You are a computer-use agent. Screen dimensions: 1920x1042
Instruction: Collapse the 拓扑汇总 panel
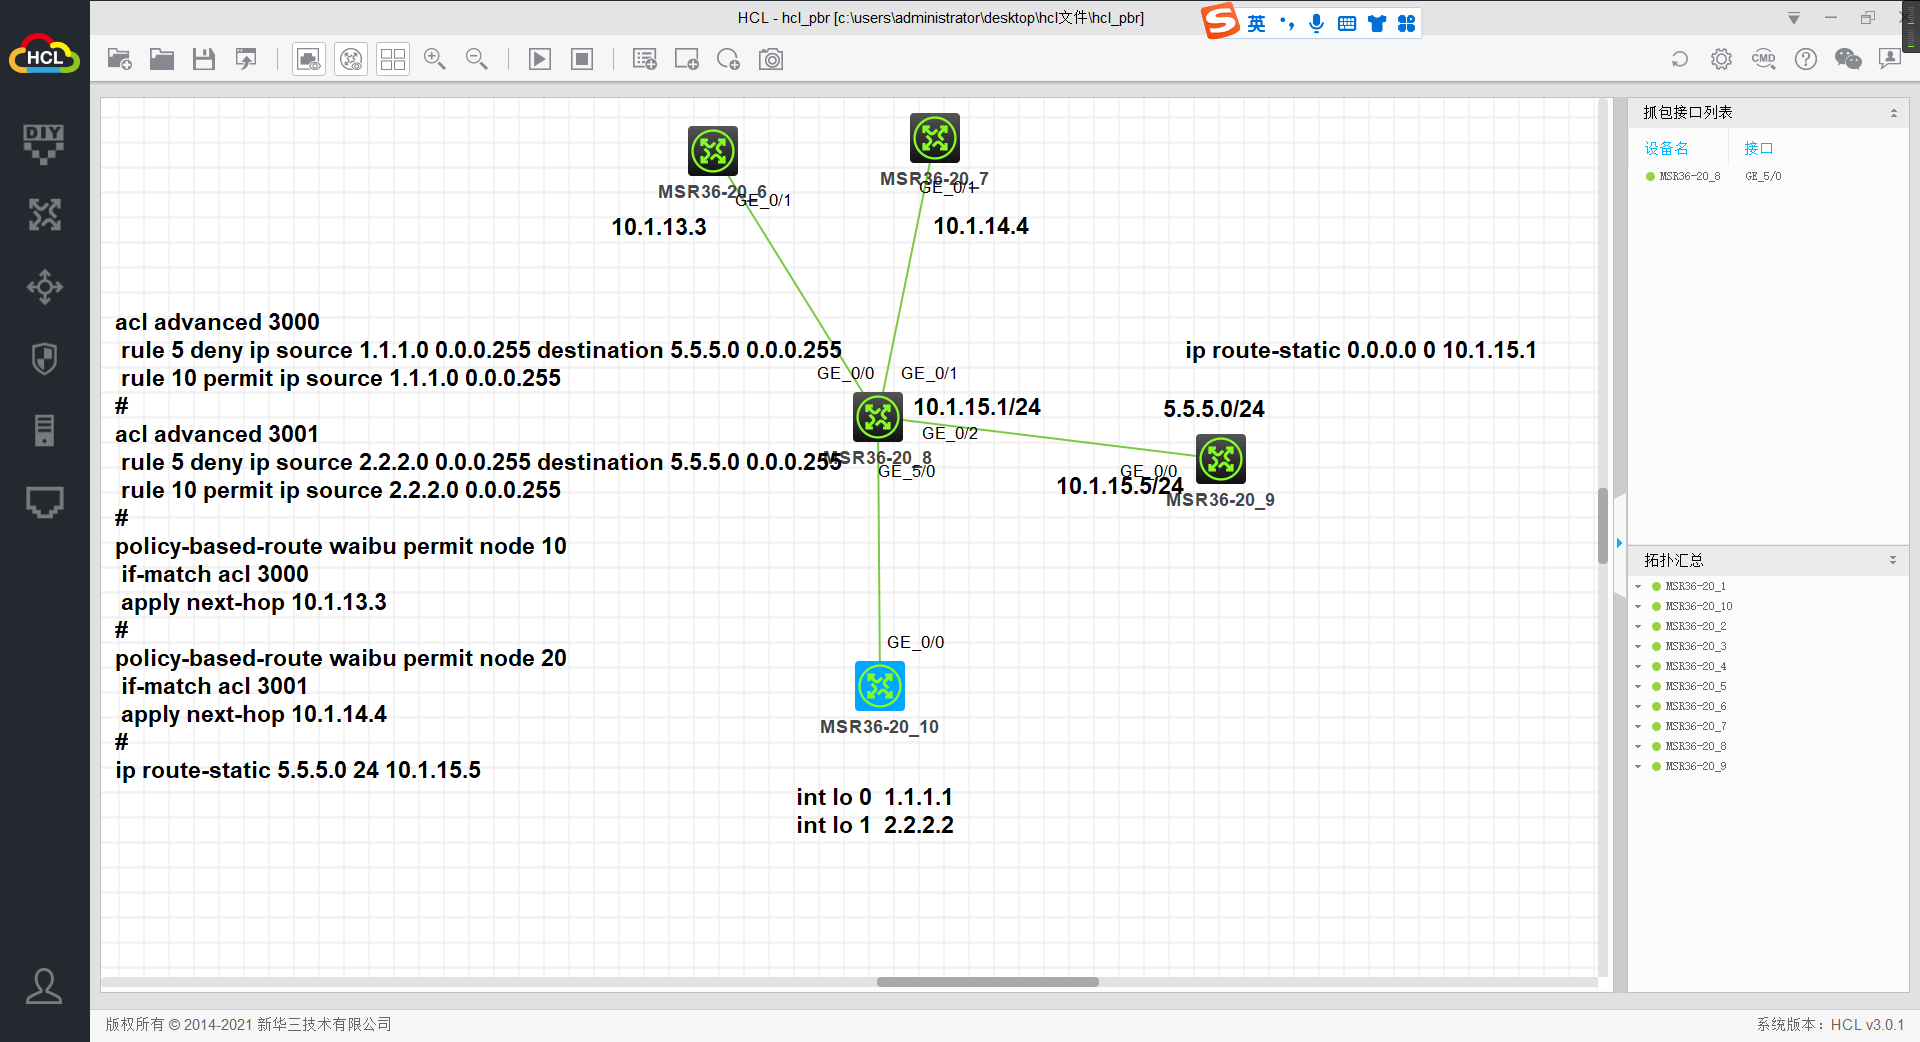click(x=1893, y=560)
